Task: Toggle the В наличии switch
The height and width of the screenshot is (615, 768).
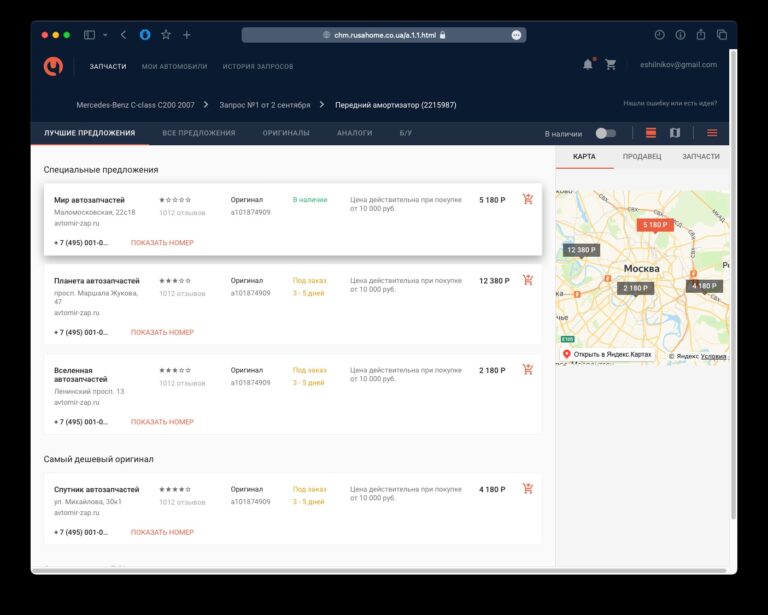Action: (x=606, y=133)
